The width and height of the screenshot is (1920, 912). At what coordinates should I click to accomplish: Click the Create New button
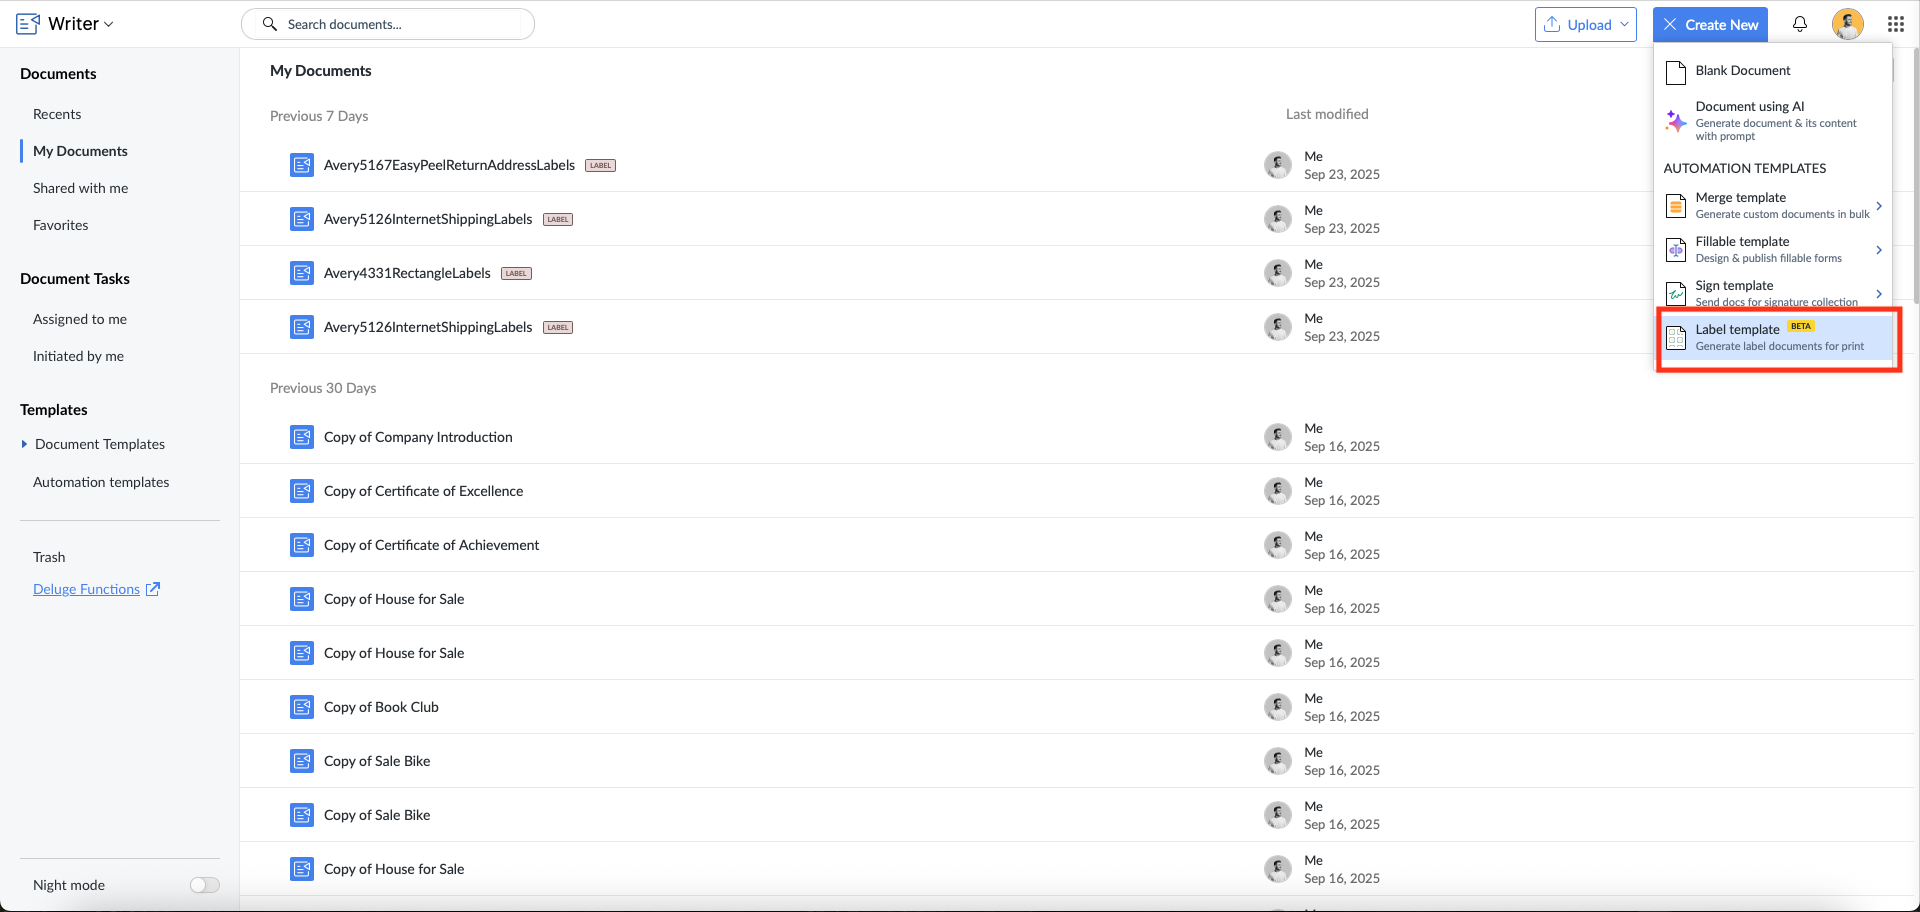[x=1710, y=24]
